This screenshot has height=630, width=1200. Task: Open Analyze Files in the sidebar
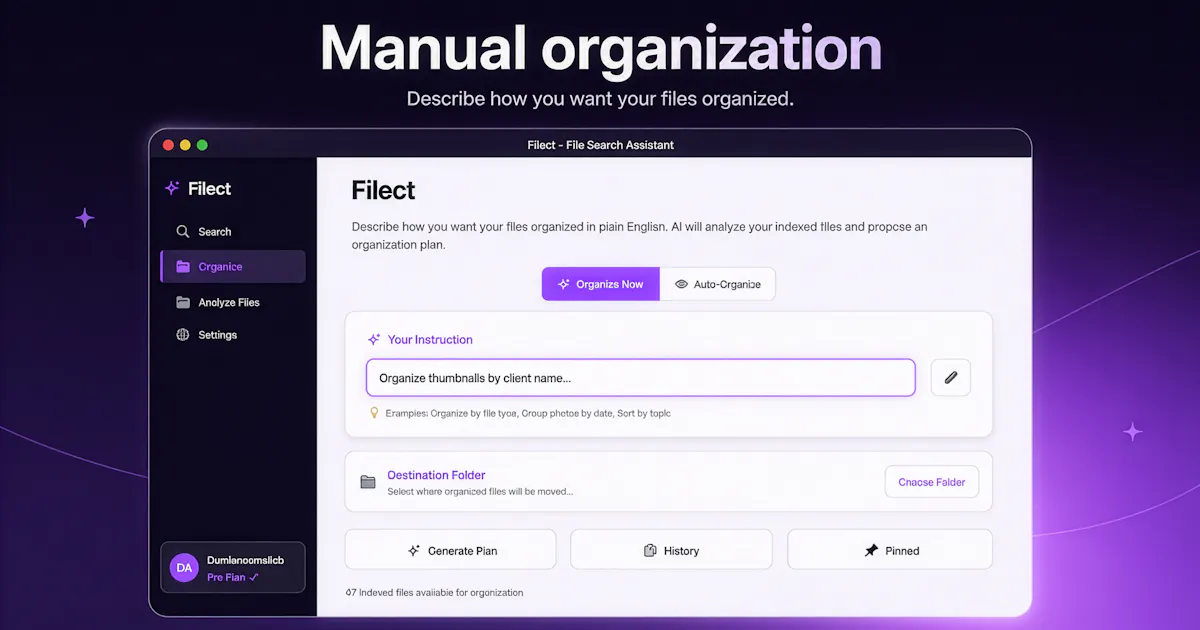coord(232,302)
